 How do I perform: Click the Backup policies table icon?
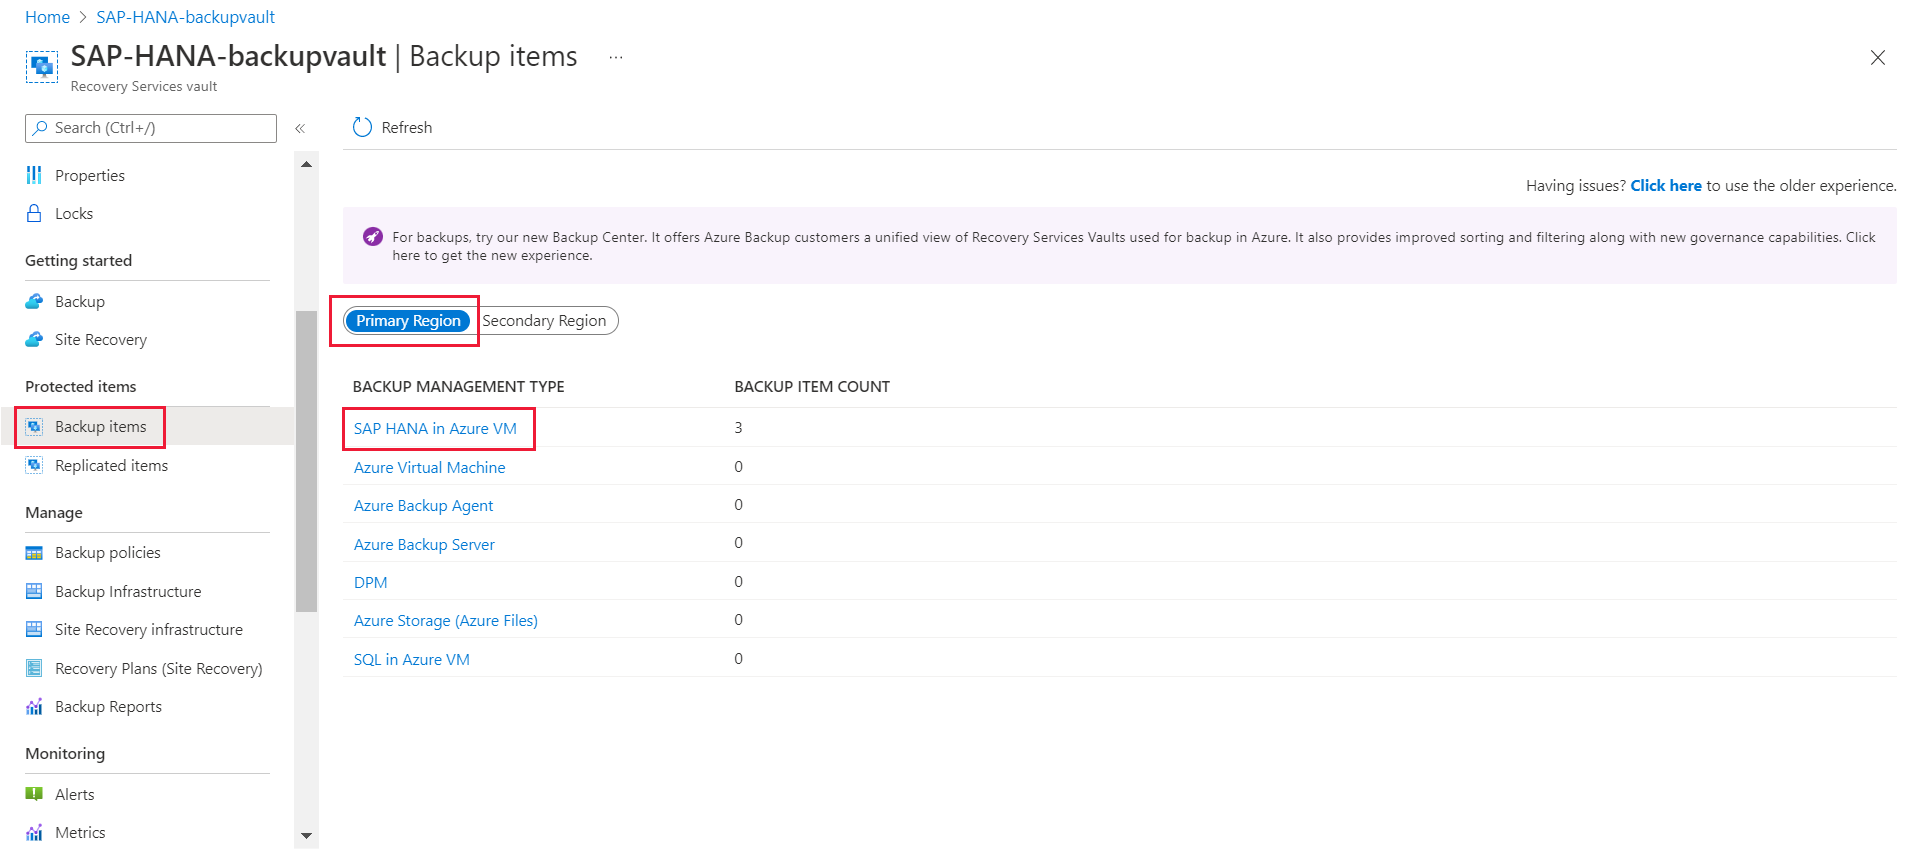coord(34,553)
